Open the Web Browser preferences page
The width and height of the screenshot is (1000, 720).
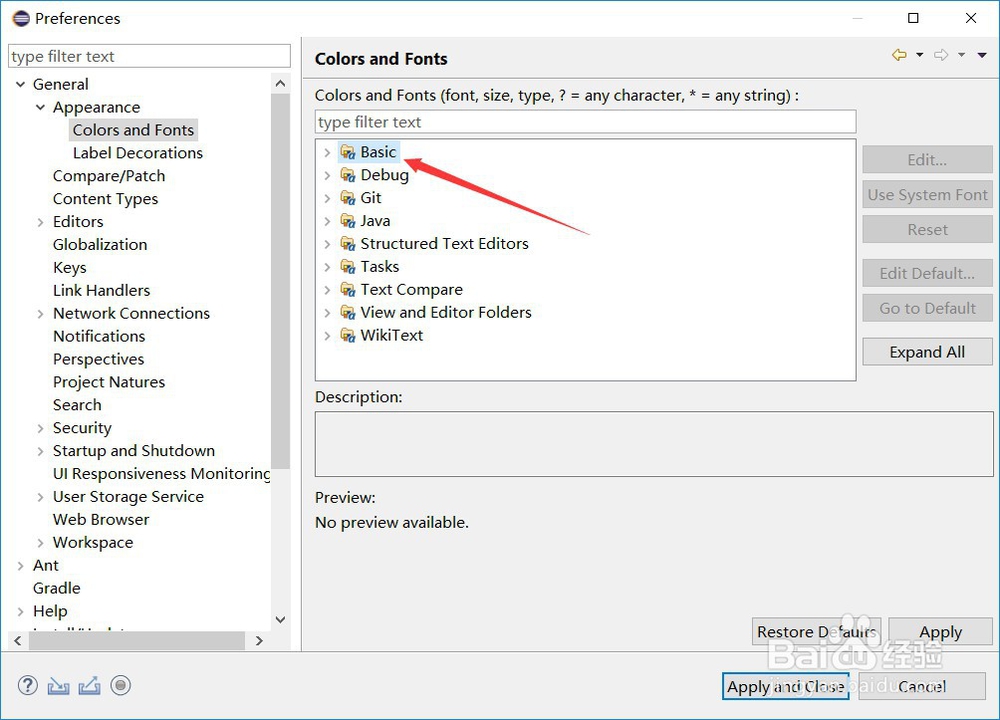point(101,520)
